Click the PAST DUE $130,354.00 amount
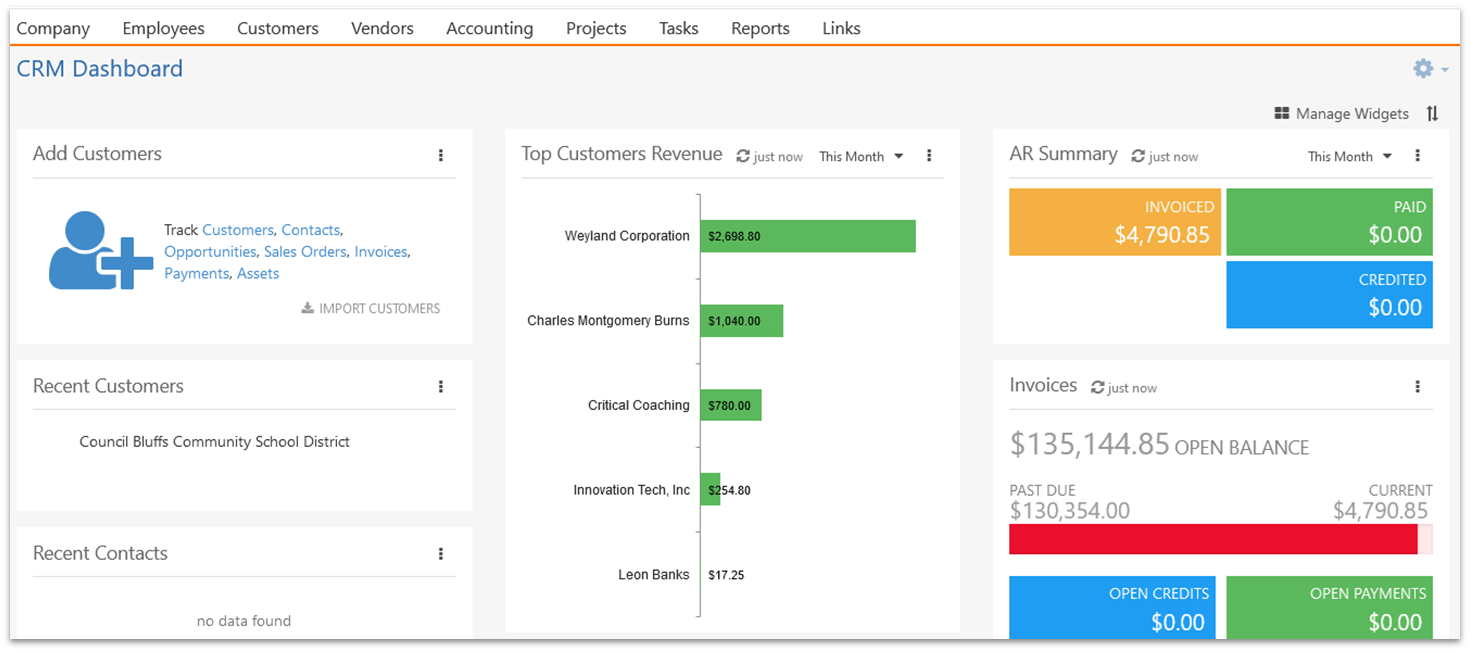1470x652 pixels. point(1069,511)
